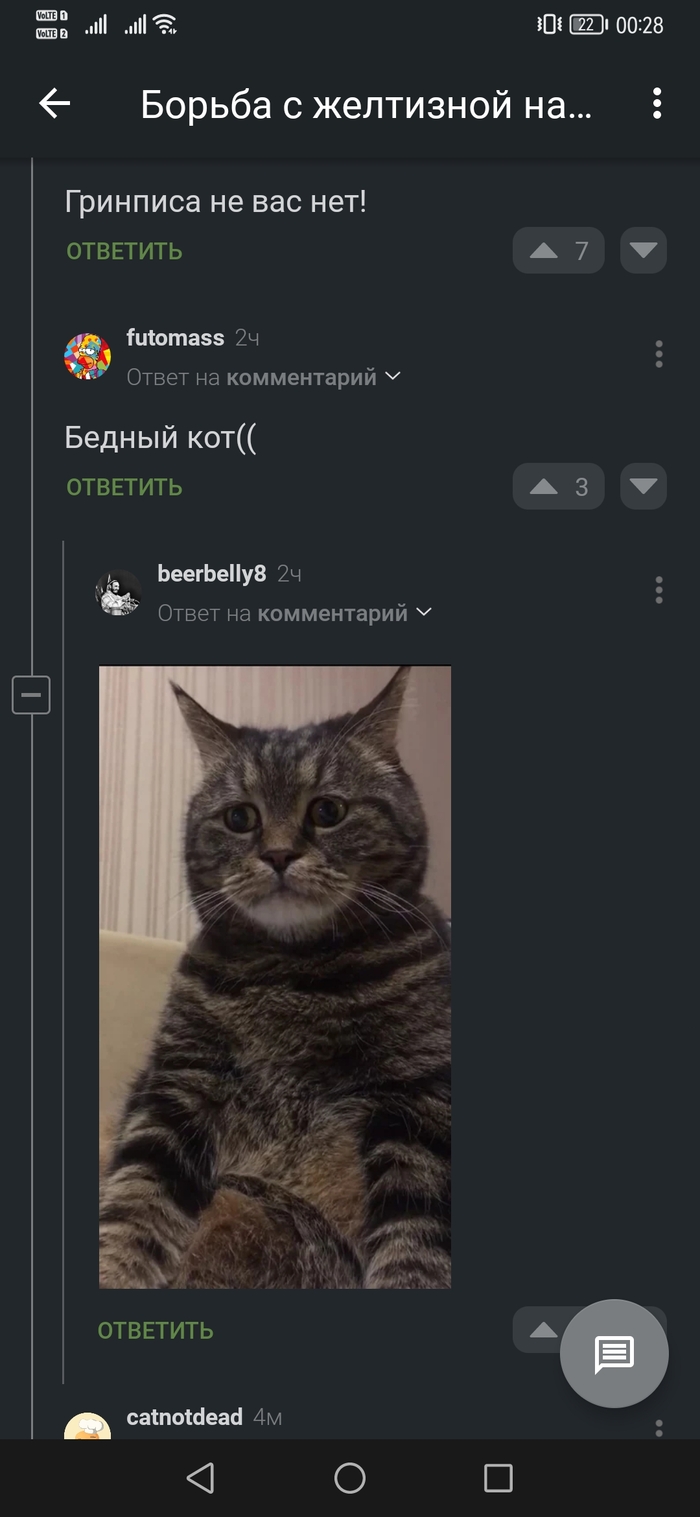
Task: Upvote futomass's "Бедный кот((" comment
Action: pyautogui.click(x=558, y=487)
